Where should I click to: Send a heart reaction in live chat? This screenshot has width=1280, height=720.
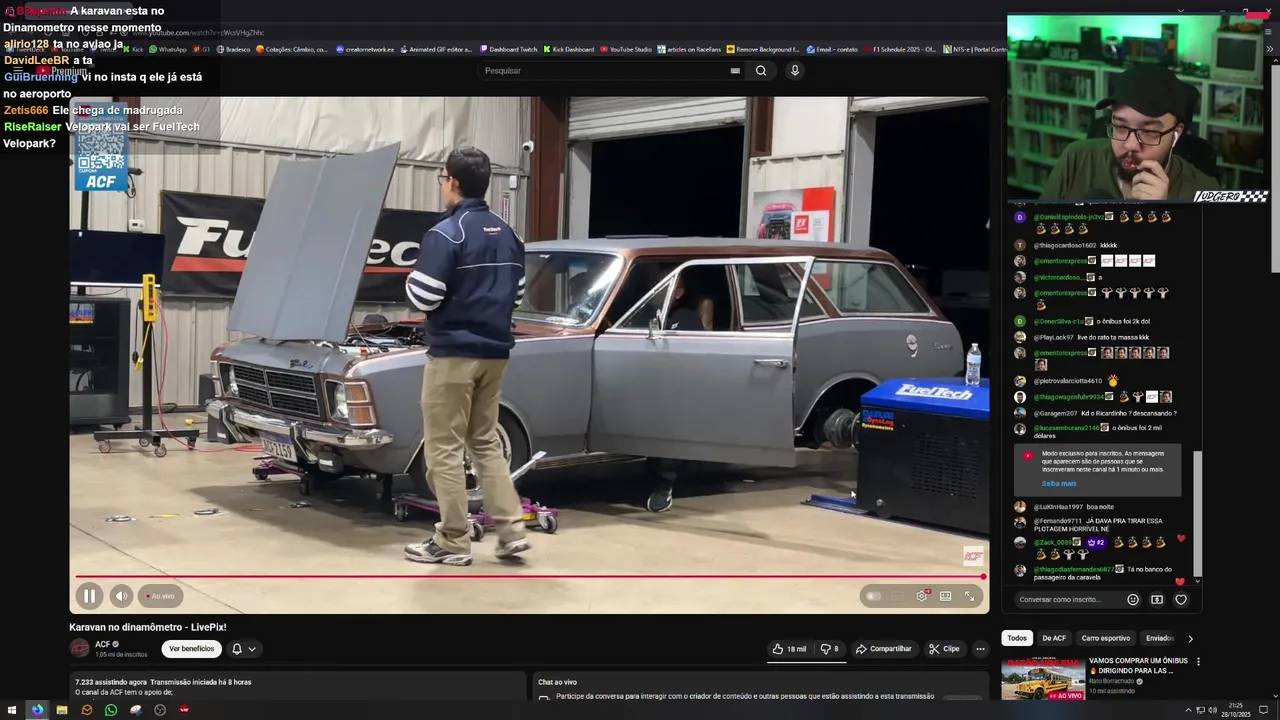pos(1181,600)
